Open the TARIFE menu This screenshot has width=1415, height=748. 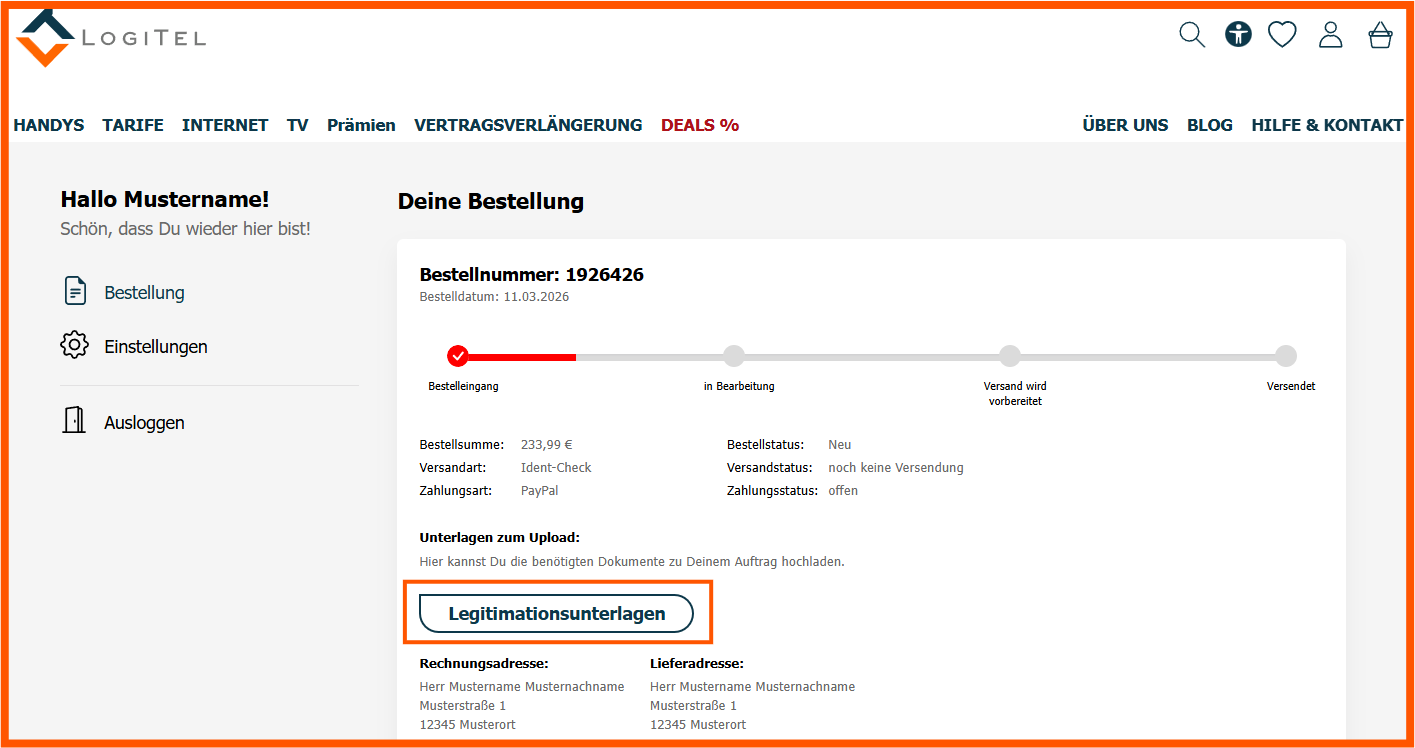[133, 125]
